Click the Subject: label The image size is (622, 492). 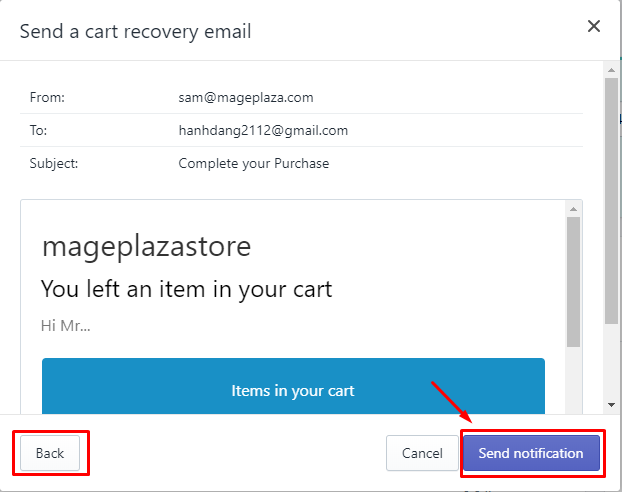click(54, 163)
